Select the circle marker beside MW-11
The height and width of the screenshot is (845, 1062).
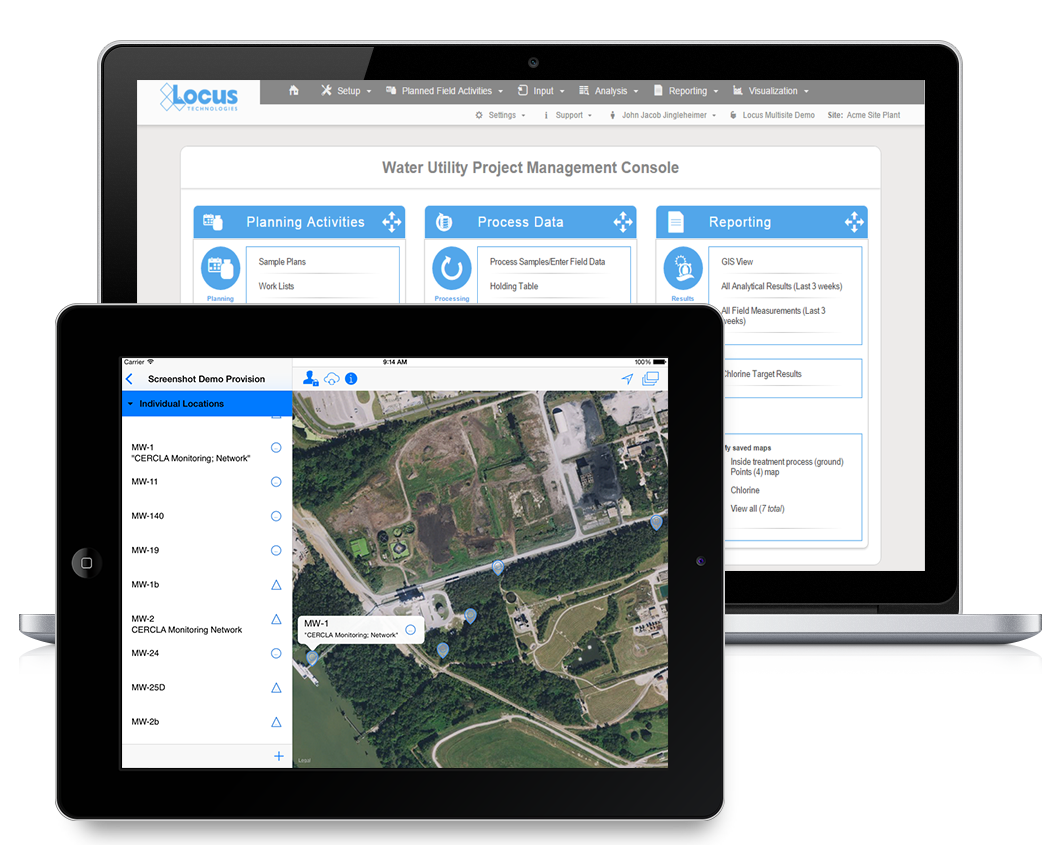pyautogui.click(x=276, y=482)
